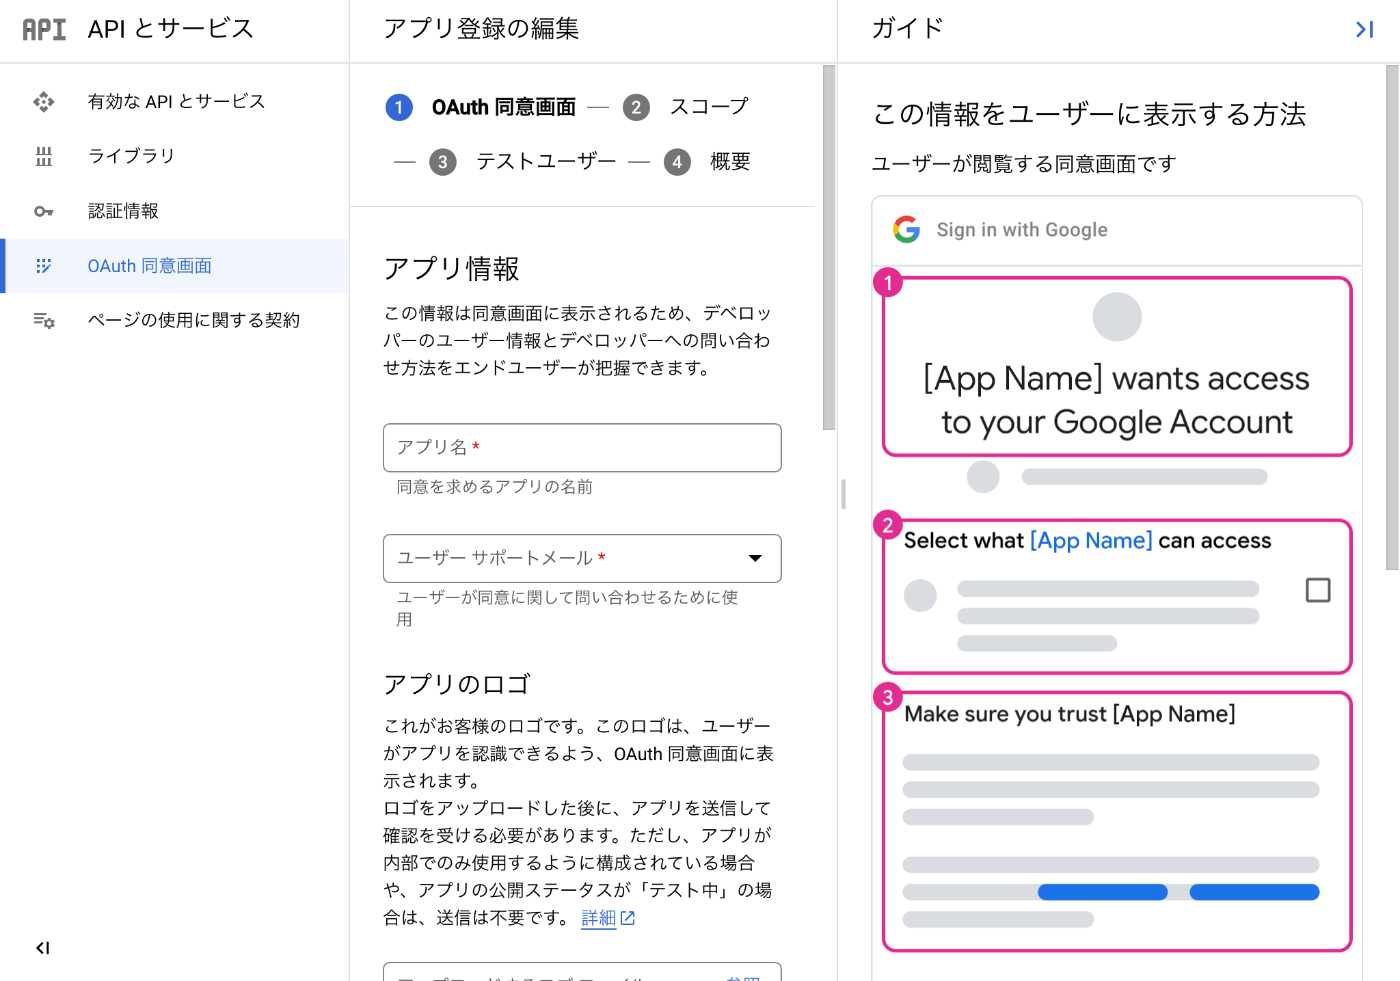Click the page usage agreements icon
Viewport: 1400px width, 981px height.
pyautogui.click(x=44, y=321)
